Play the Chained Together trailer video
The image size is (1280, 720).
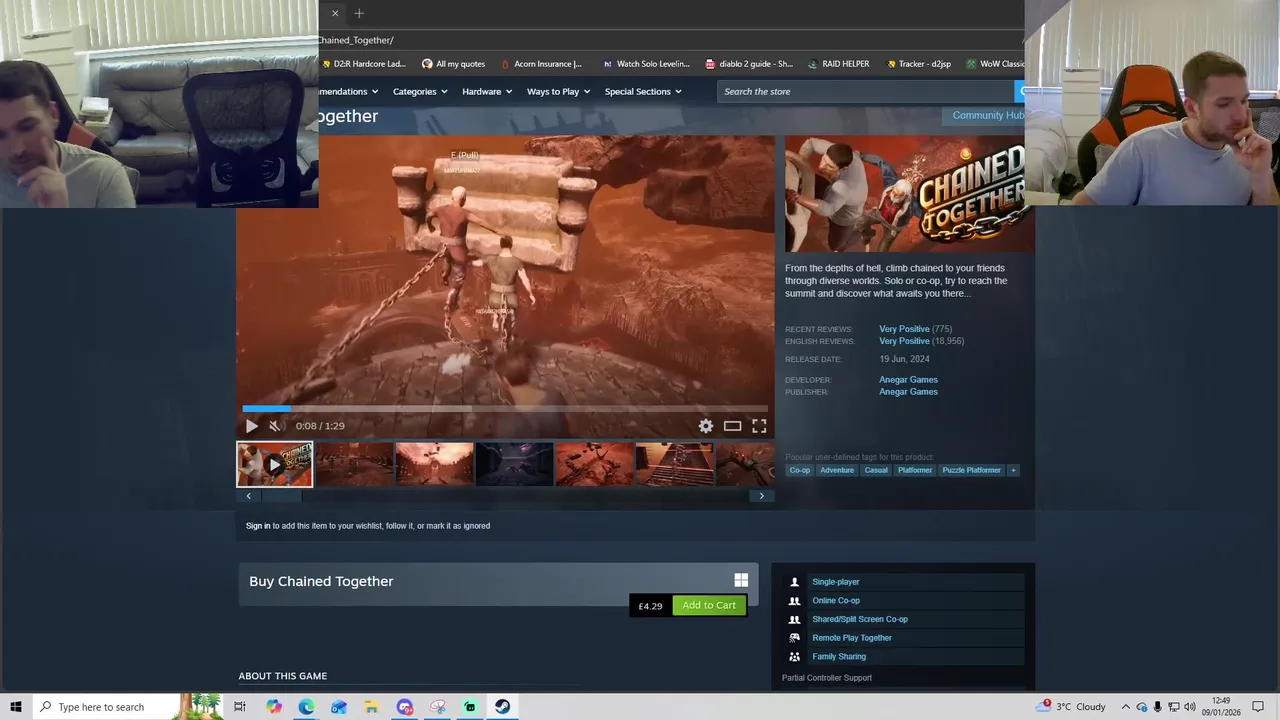251,426
